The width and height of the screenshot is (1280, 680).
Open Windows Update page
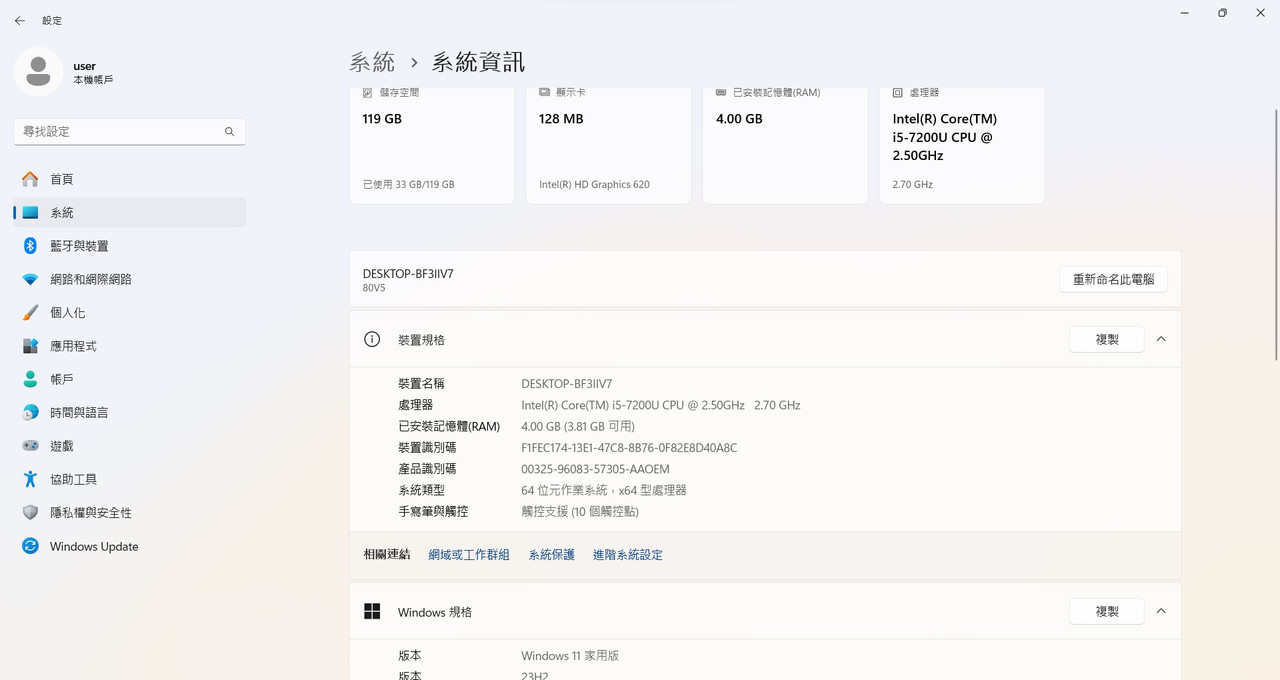[x=130, y=546]
